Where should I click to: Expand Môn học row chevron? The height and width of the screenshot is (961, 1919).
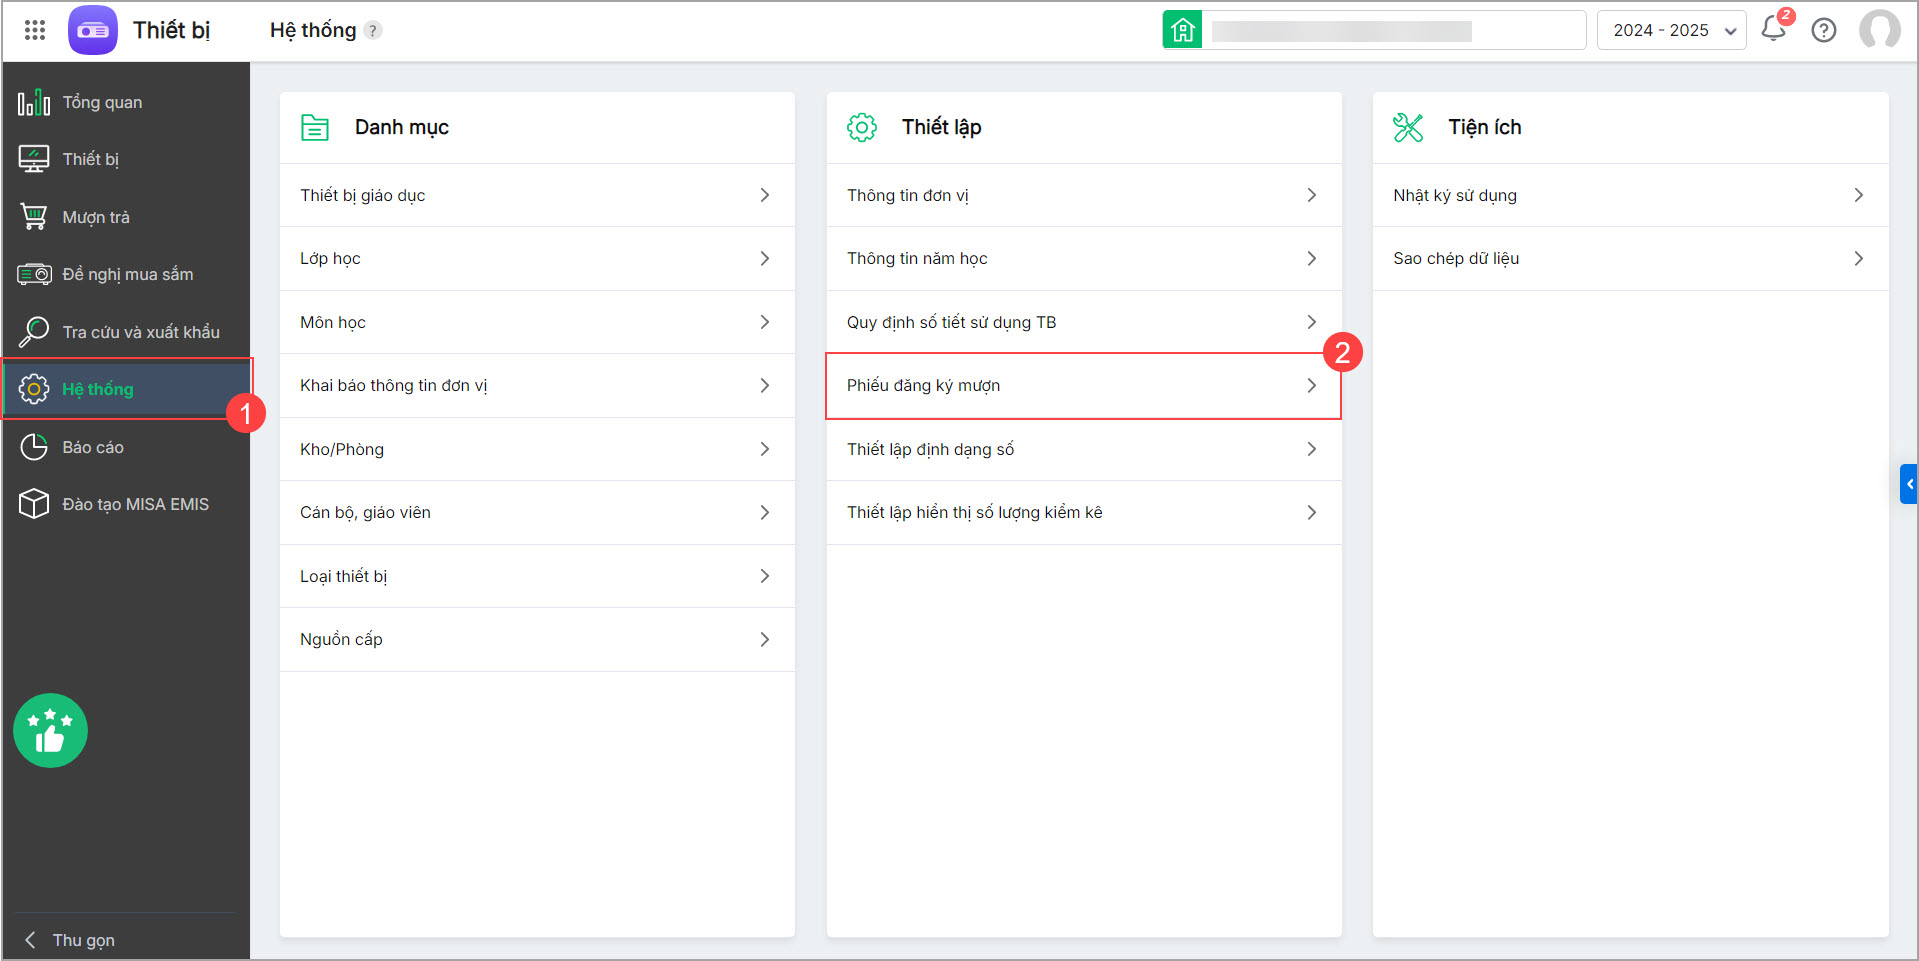coord(765,322)
